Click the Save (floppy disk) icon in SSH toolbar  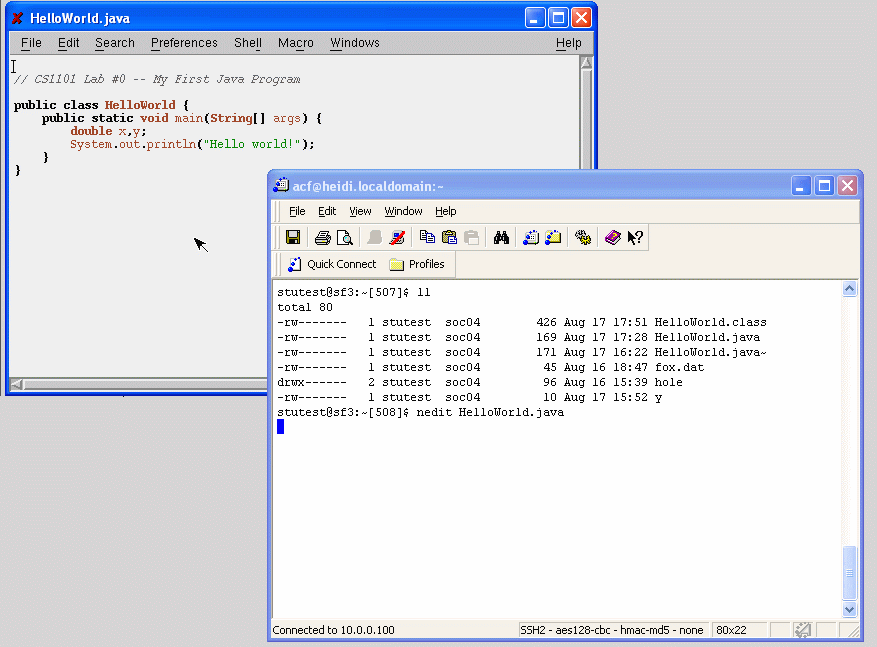pyautogui.click(x=293, y=237)
